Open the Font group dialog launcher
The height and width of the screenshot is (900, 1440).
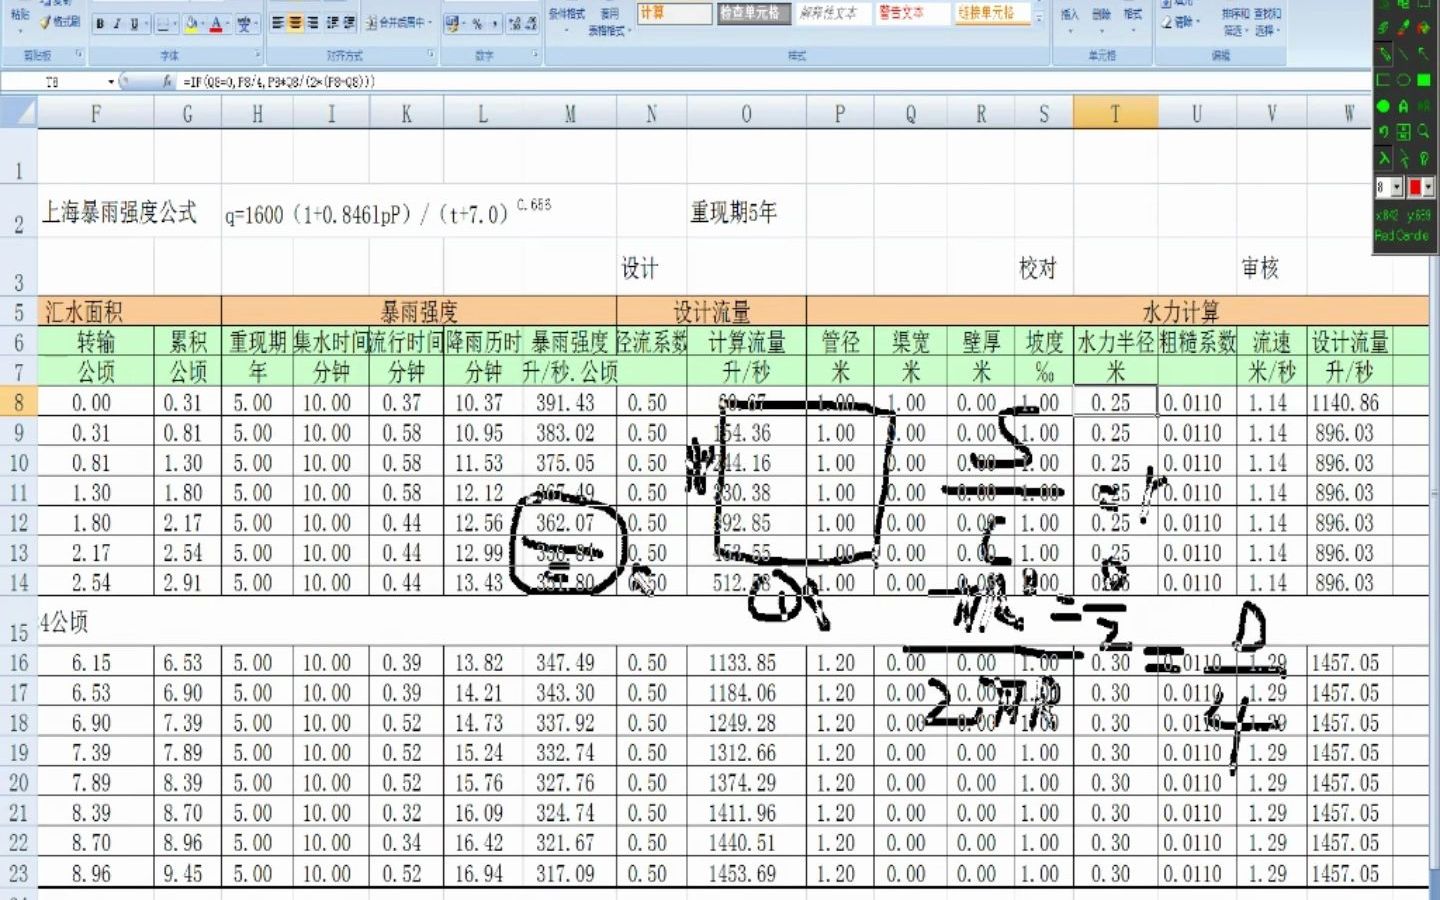coord(257,54)
